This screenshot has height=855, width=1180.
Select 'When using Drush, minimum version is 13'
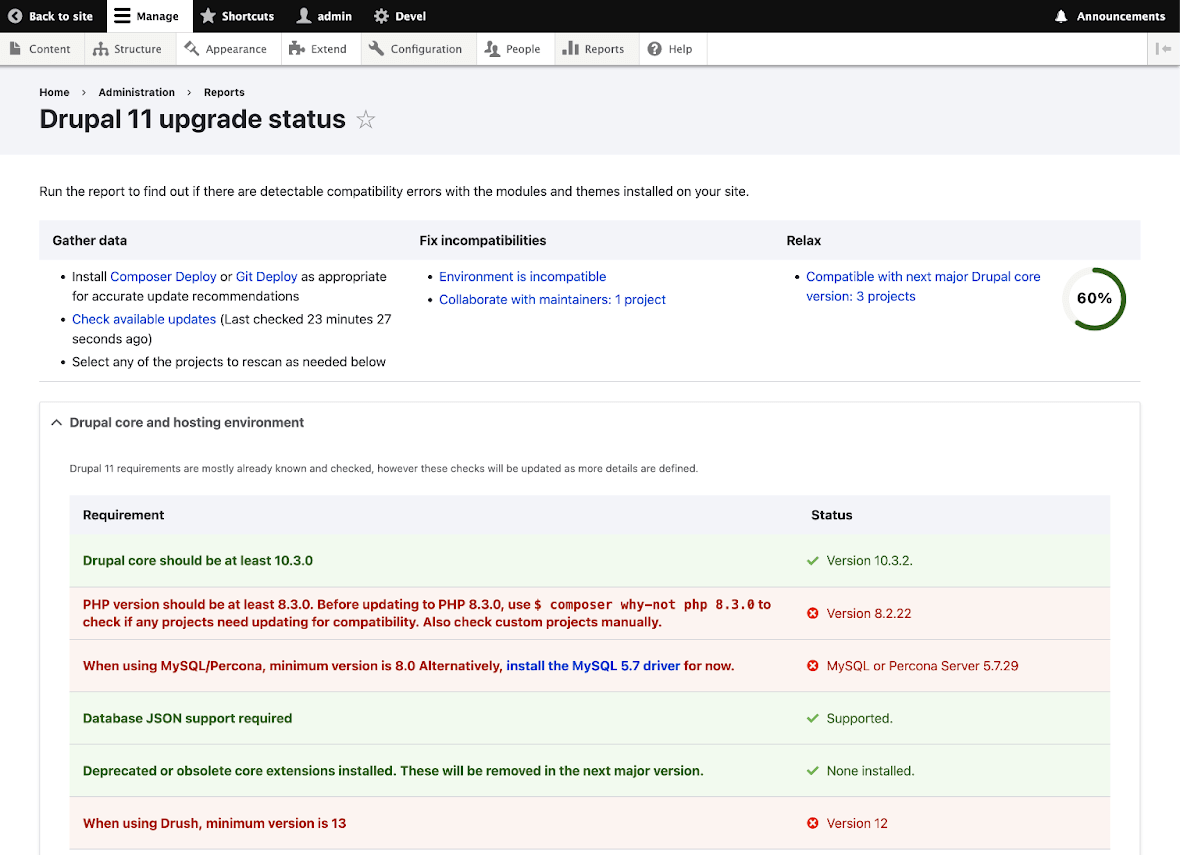coord(214,823)
